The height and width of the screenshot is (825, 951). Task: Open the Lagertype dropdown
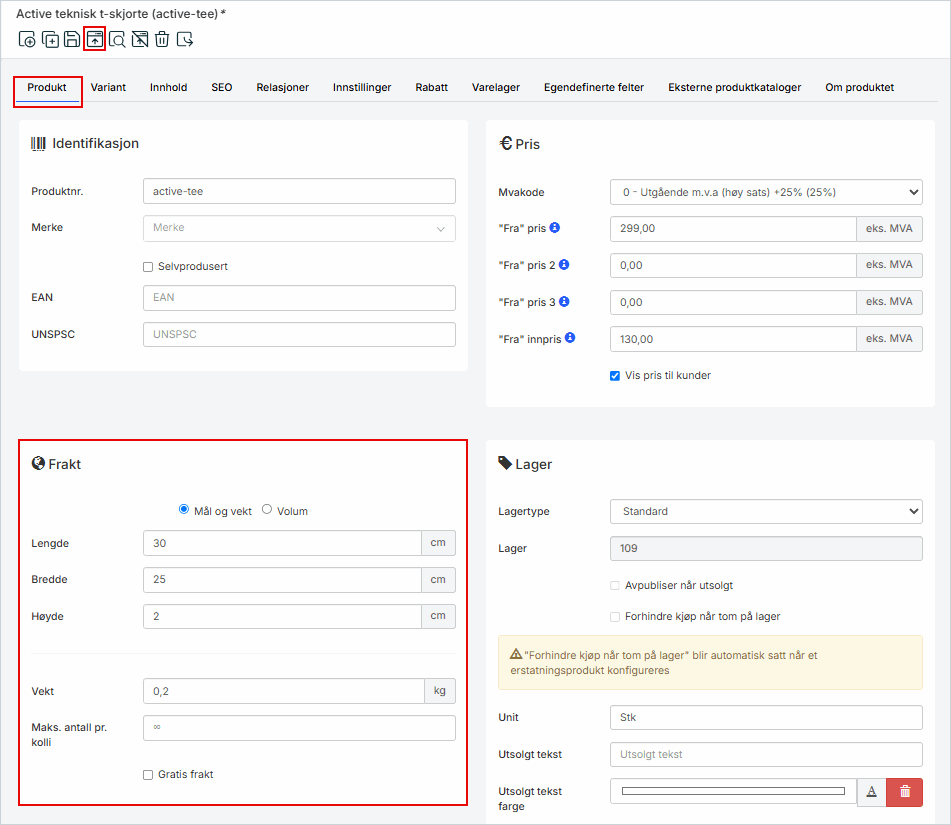click(765, 511)
